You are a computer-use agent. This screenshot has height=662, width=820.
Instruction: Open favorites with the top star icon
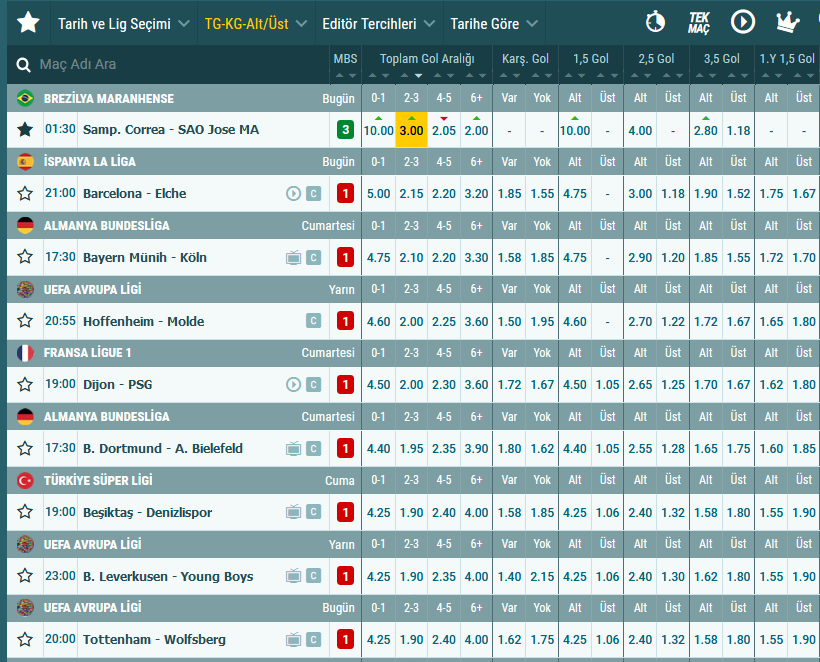click(x=28, y=23)
